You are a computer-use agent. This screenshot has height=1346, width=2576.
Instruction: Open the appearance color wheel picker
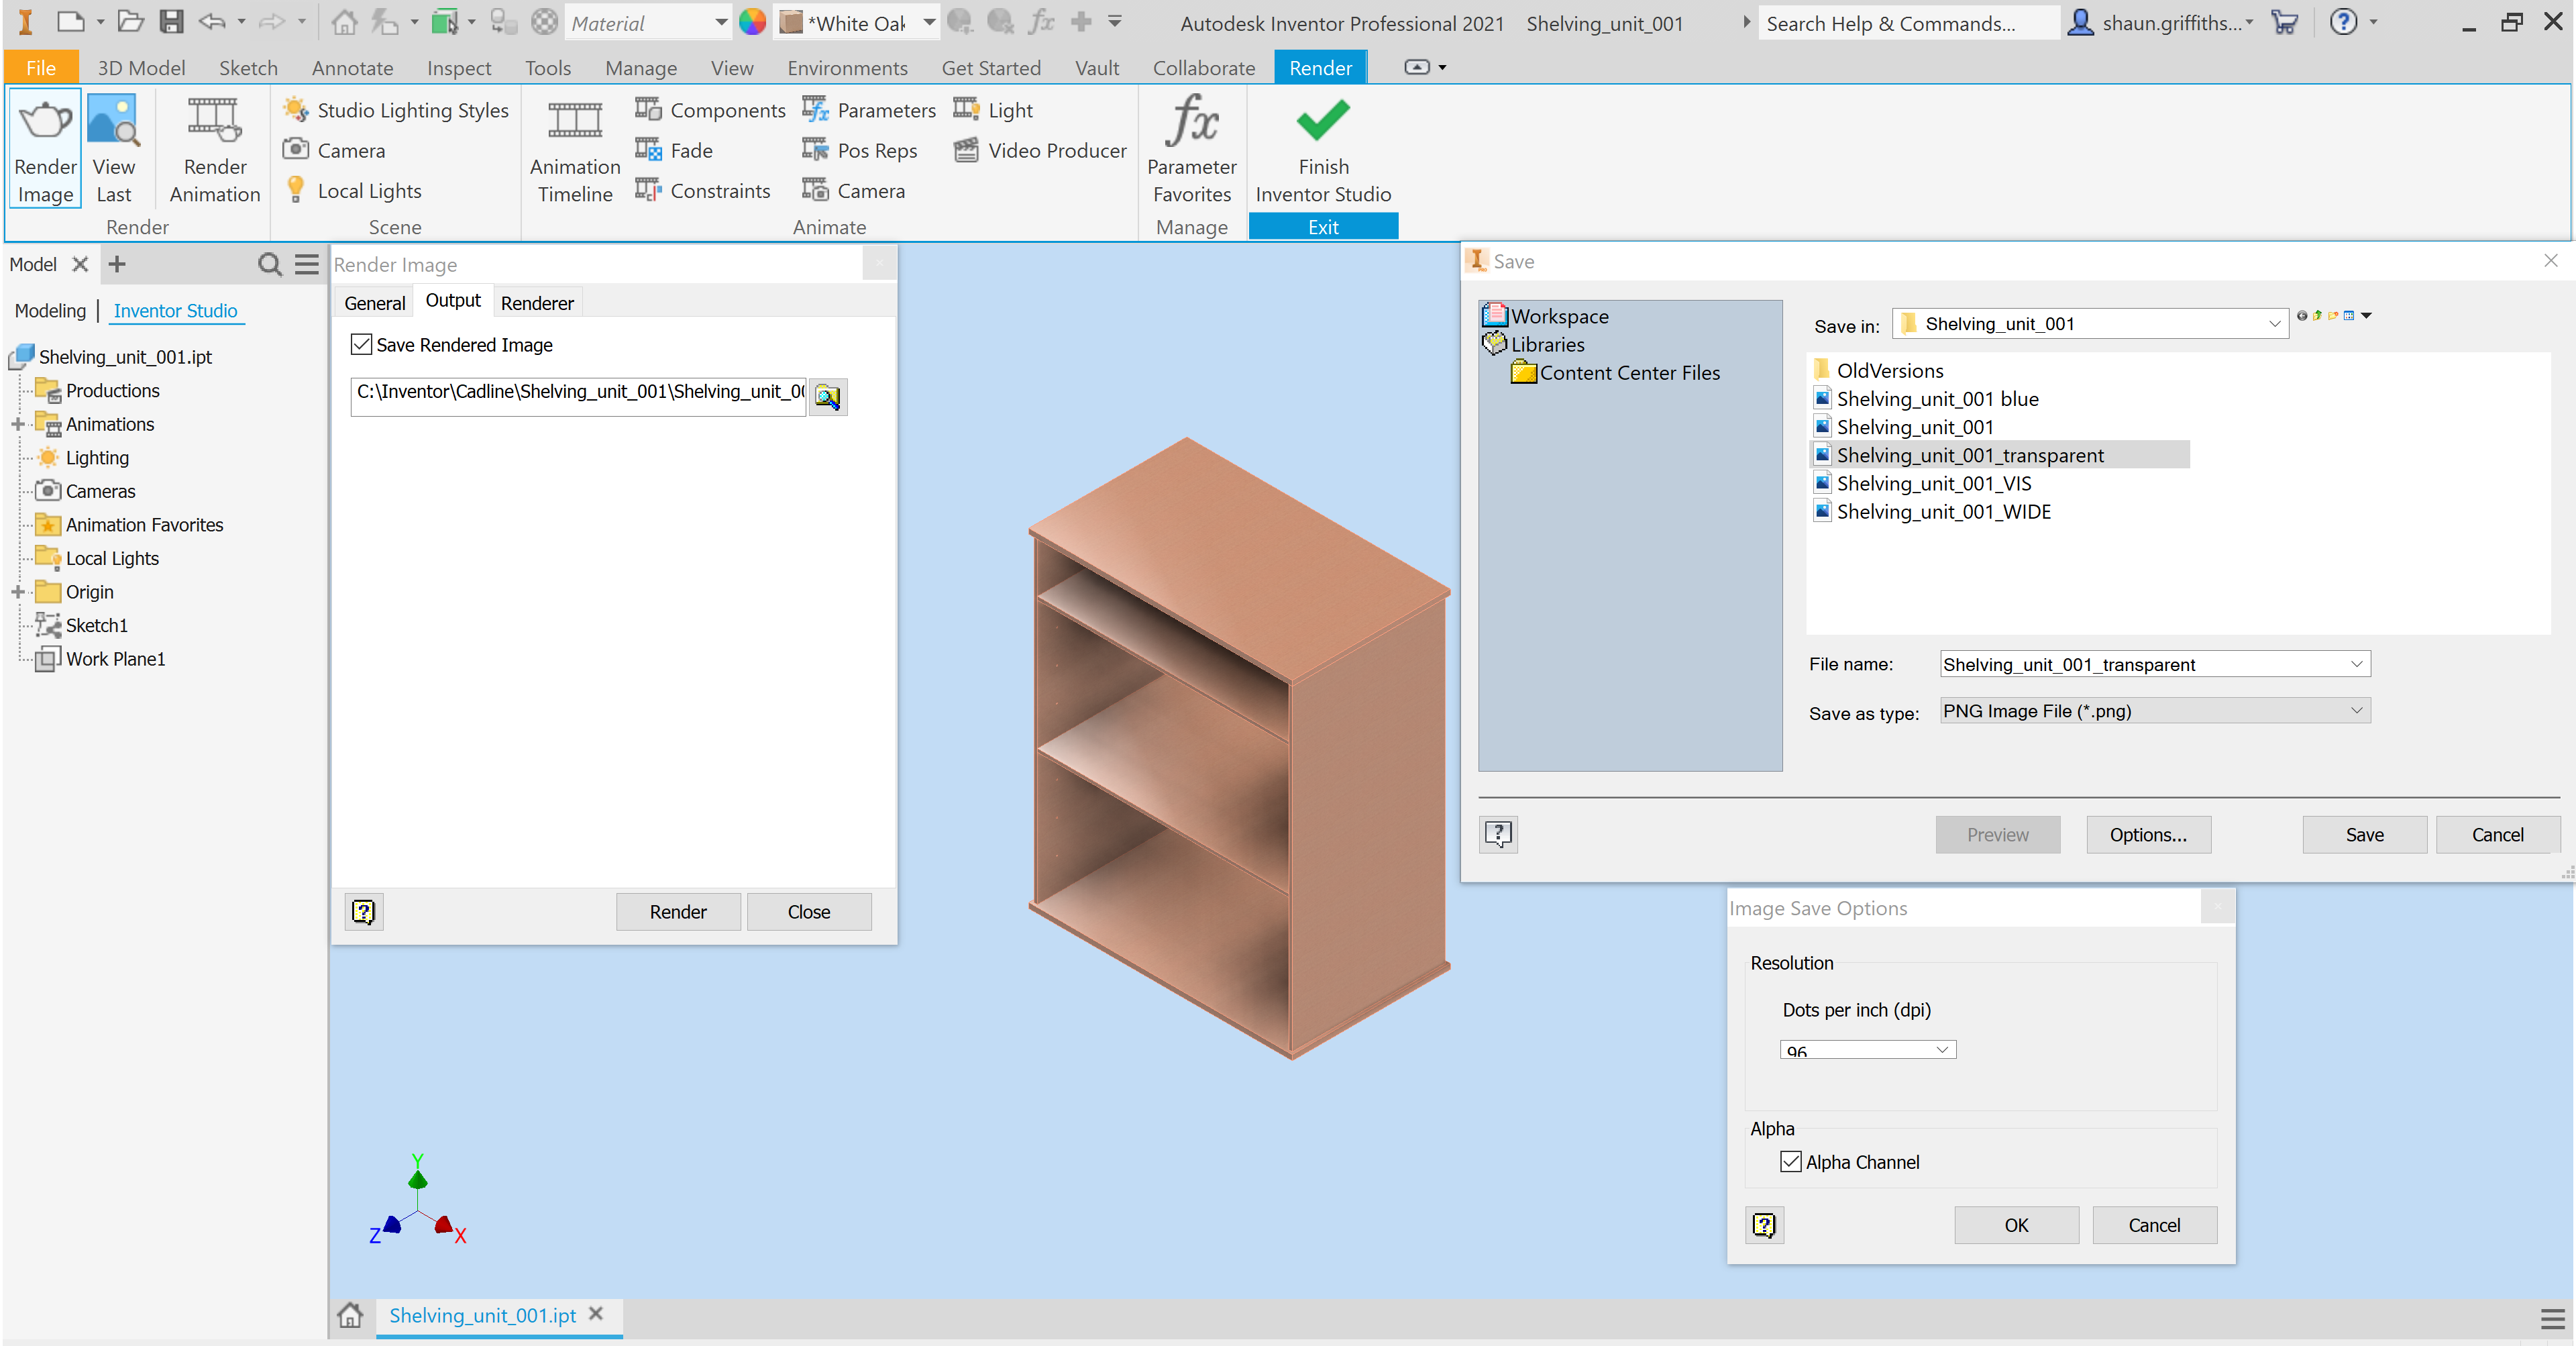[753, 22]
